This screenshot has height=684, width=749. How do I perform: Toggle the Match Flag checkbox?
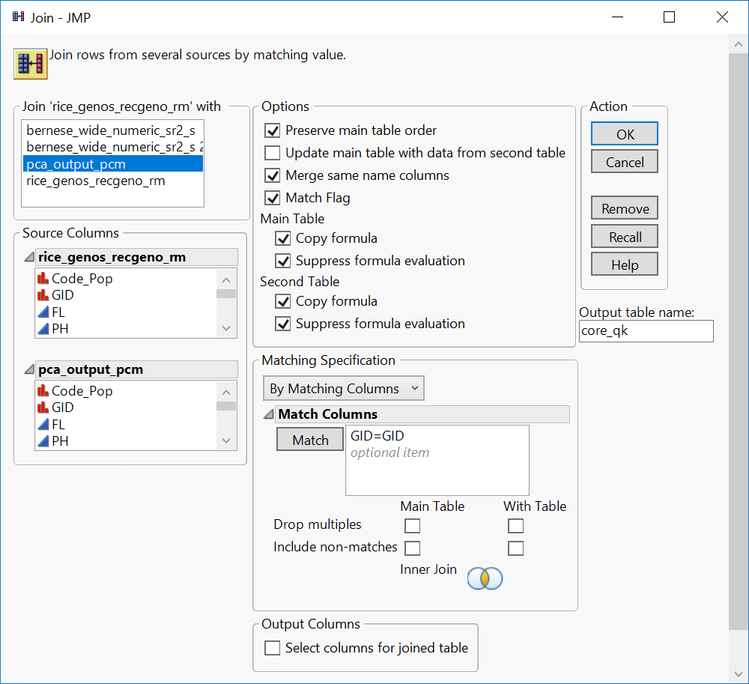click(x=272, y=198)
